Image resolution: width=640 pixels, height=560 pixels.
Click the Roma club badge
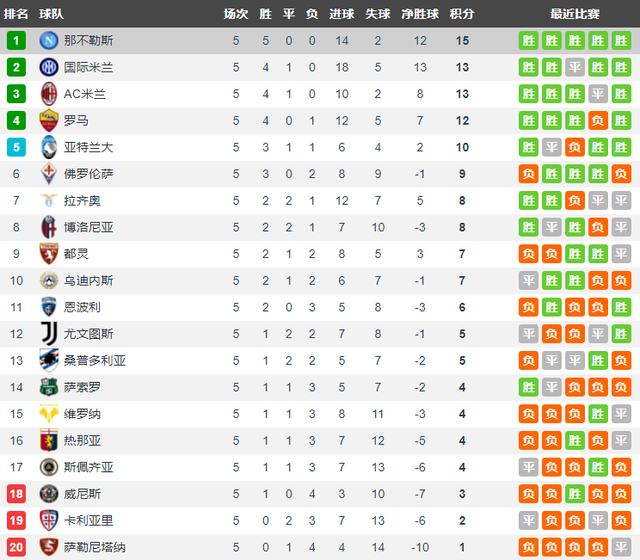(x=49, y=120)
